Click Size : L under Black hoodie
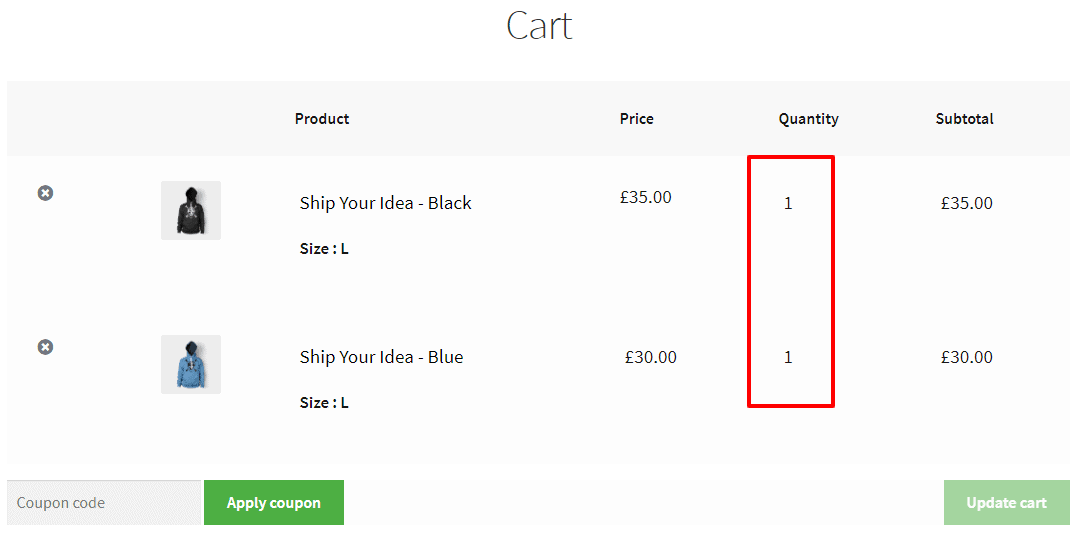This screenshot has width=1081, height=535. tap(324, 249)
